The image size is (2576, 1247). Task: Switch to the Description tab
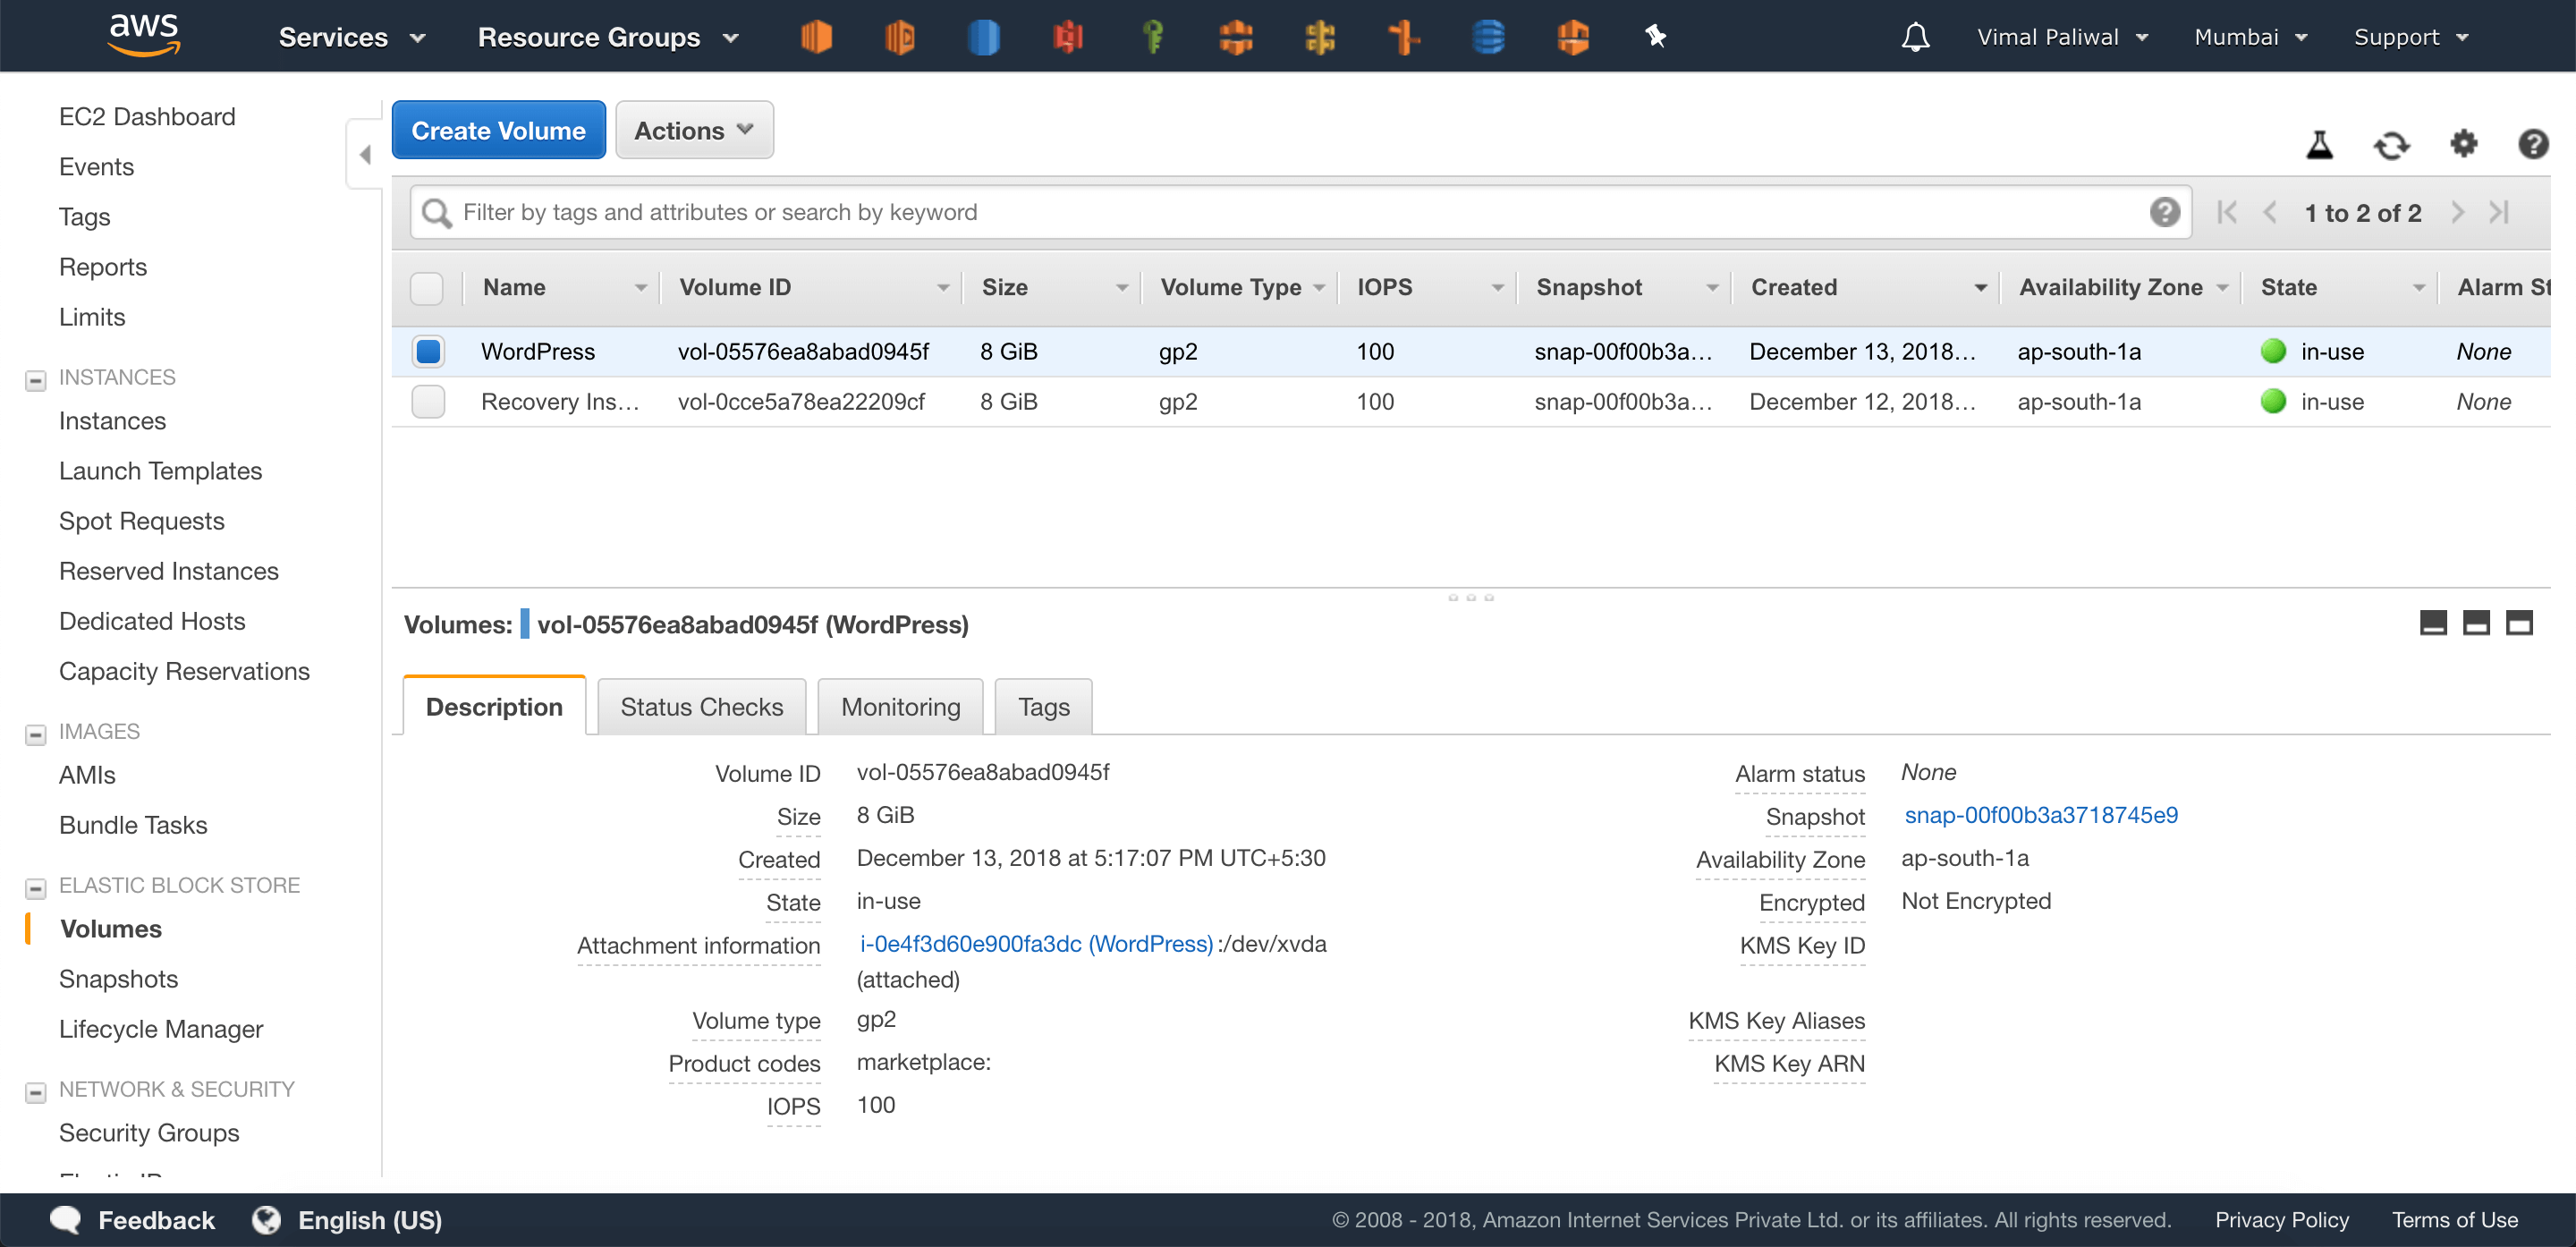coord(494,706)
